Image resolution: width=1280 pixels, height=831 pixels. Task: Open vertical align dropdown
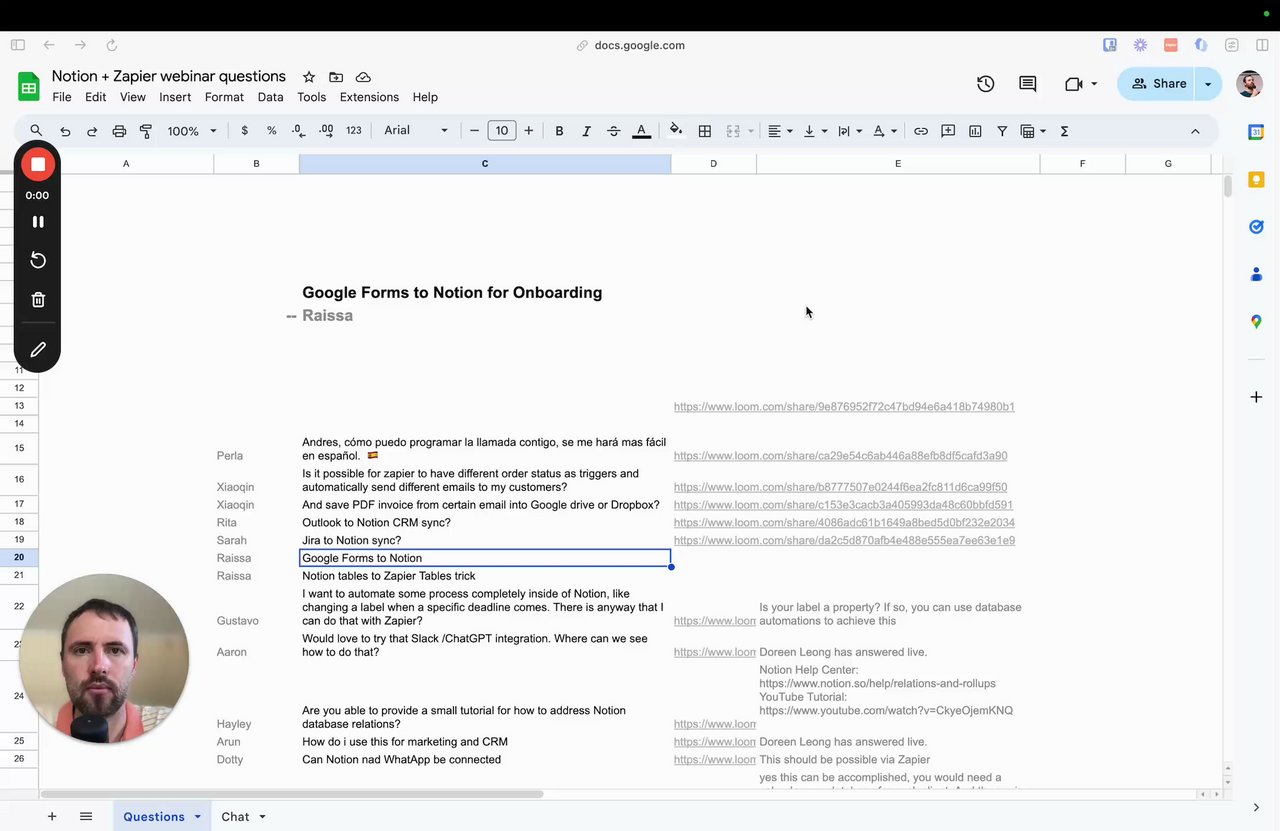click(x=815, y=131)
